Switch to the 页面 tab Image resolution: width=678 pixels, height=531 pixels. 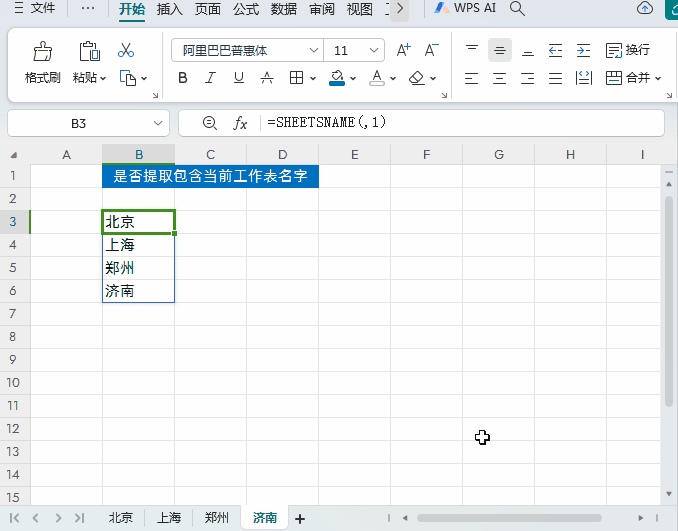207,9
